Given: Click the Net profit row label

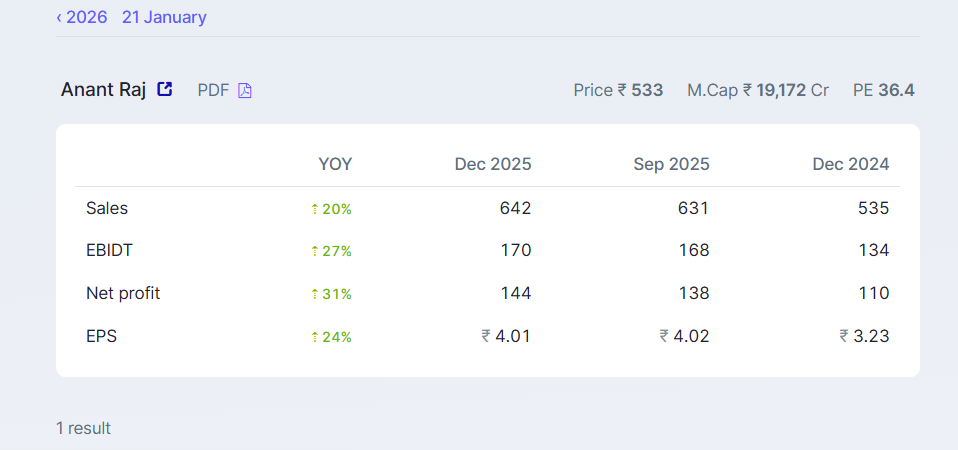Looking at the screenshot, I should (x=123, y=293).
